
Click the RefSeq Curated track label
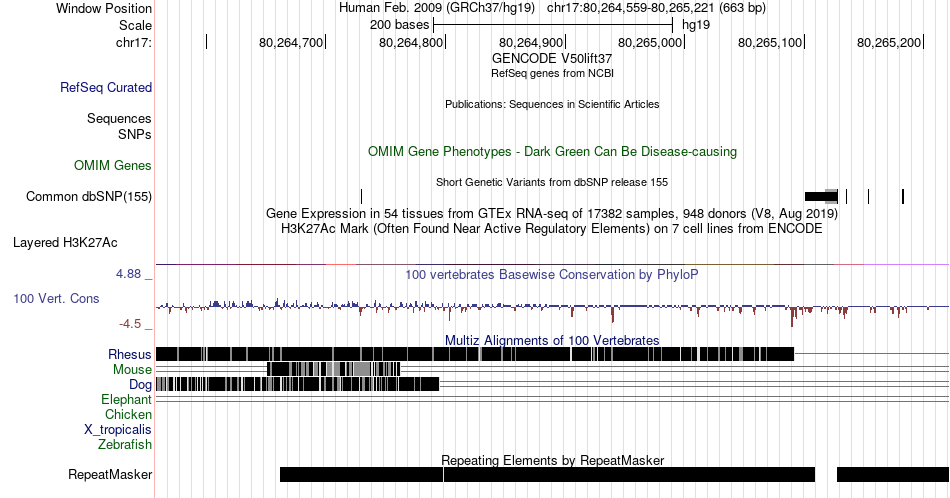pyautogui.click(x=106, y=87)
